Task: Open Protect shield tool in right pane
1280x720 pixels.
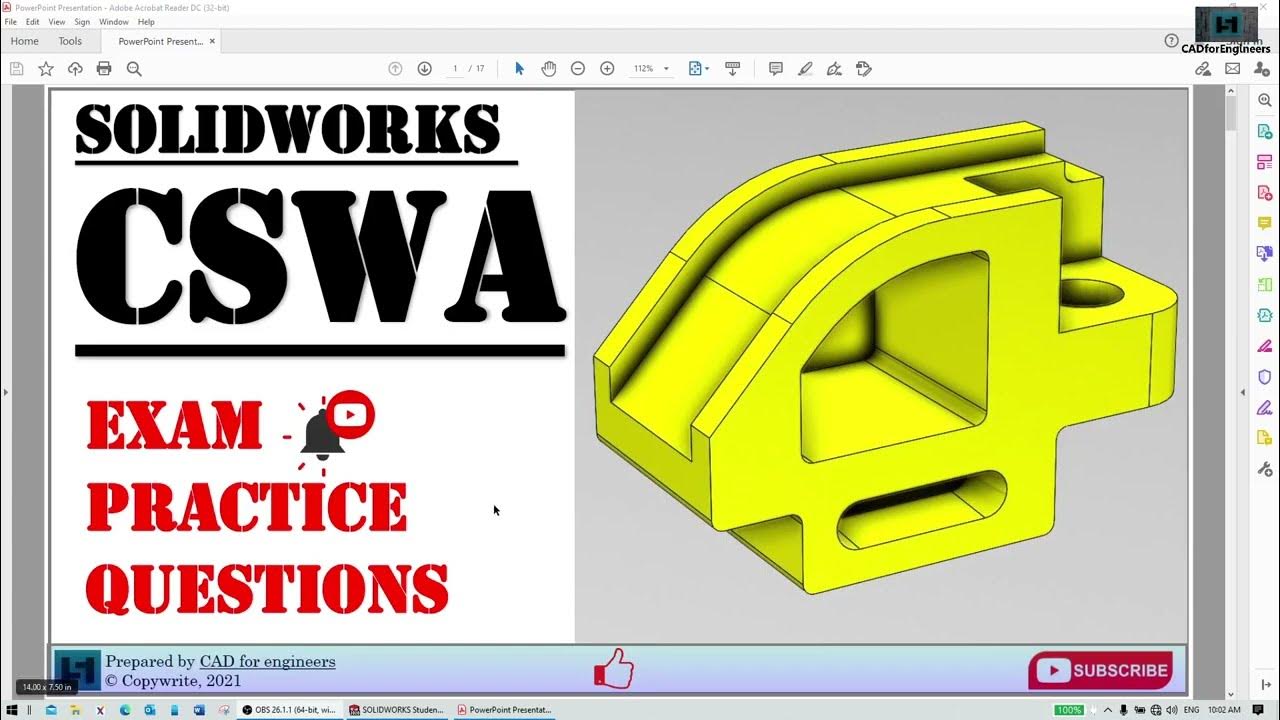Action: tap(1264, 377)
